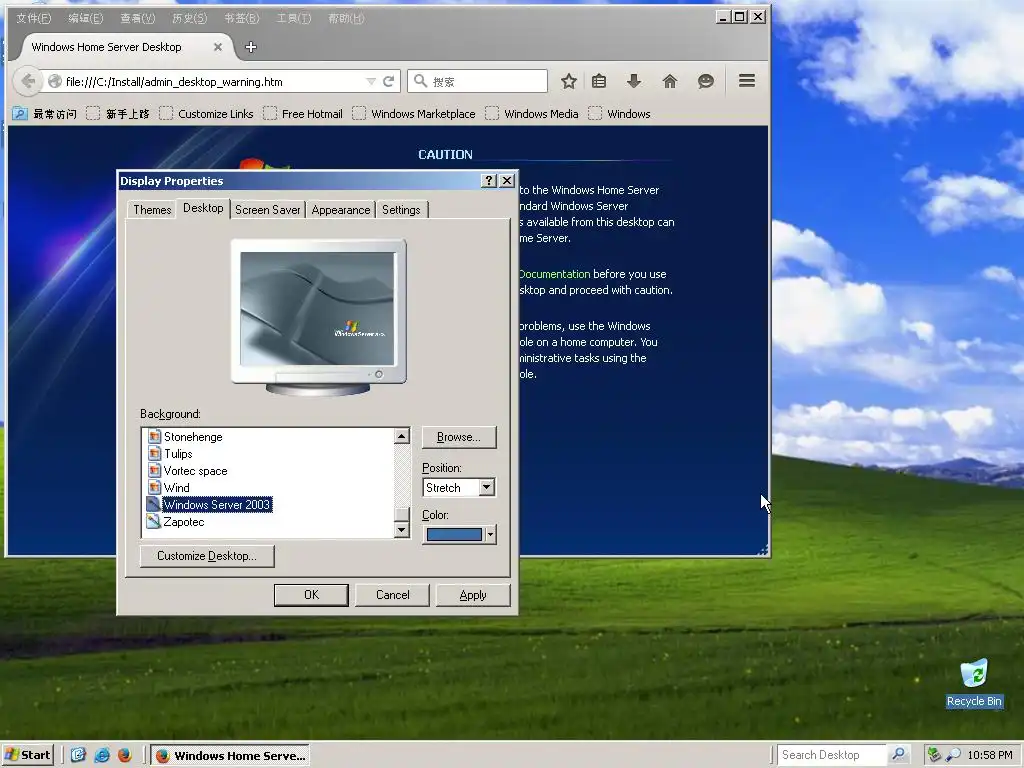This screenshot has height=768, width=1024.
Task: Open the Firefox hamburger menu
Action: pyautogui.click(x=747, y=80)
